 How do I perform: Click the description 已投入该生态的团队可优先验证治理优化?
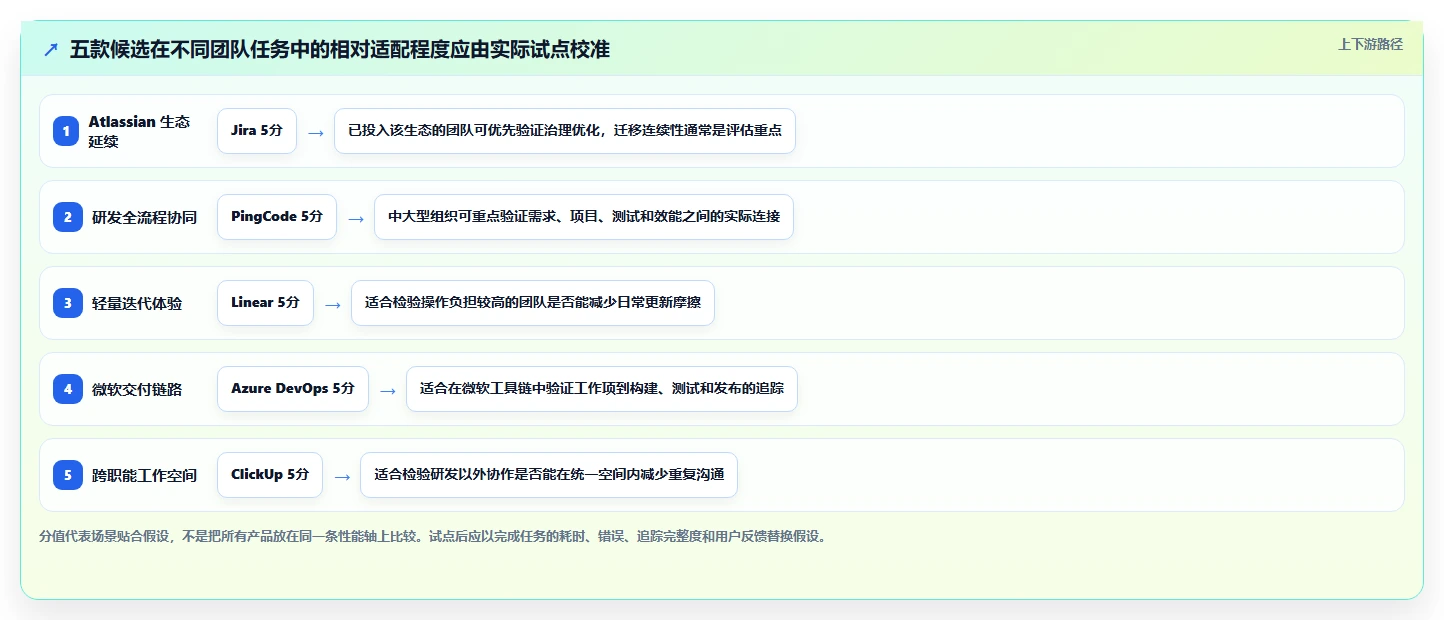click(x=565, y=131)
